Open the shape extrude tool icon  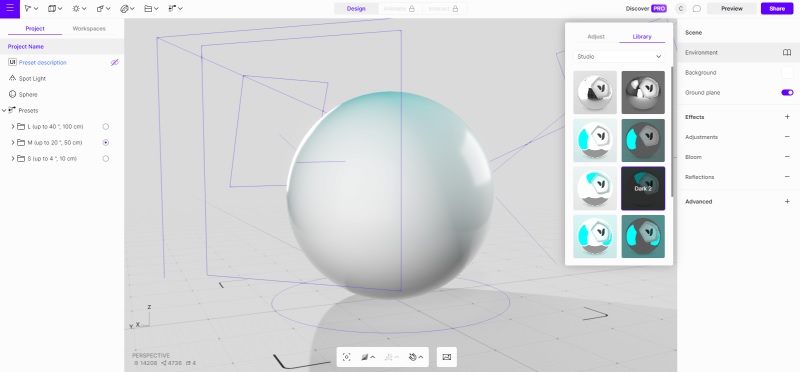click(x=101, y=9)
